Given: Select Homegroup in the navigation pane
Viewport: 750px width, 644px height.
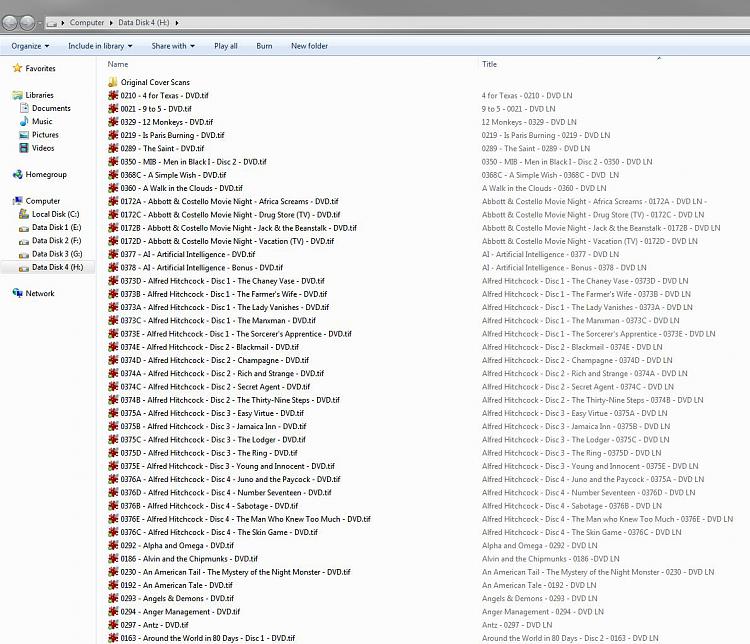Looking at the screenshot, I should pyautogui.click(x=46, y=175).
